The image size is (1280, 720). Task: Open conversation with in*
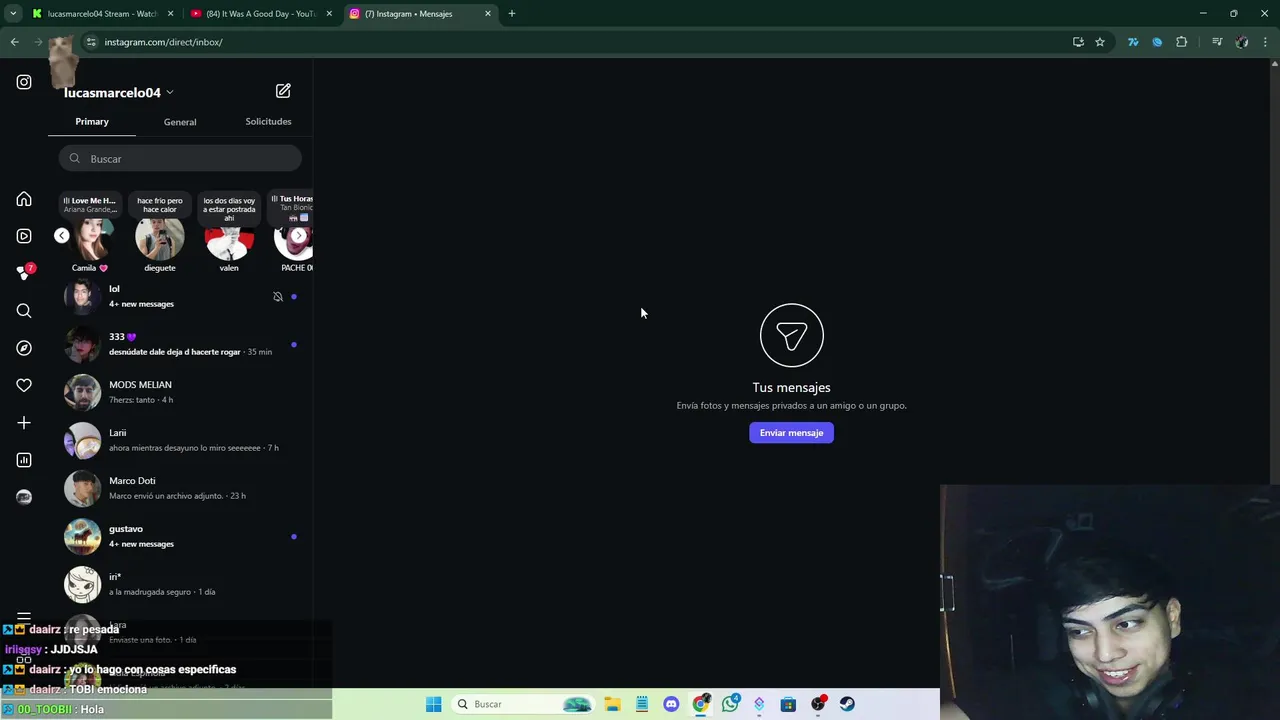pos(180,584)
